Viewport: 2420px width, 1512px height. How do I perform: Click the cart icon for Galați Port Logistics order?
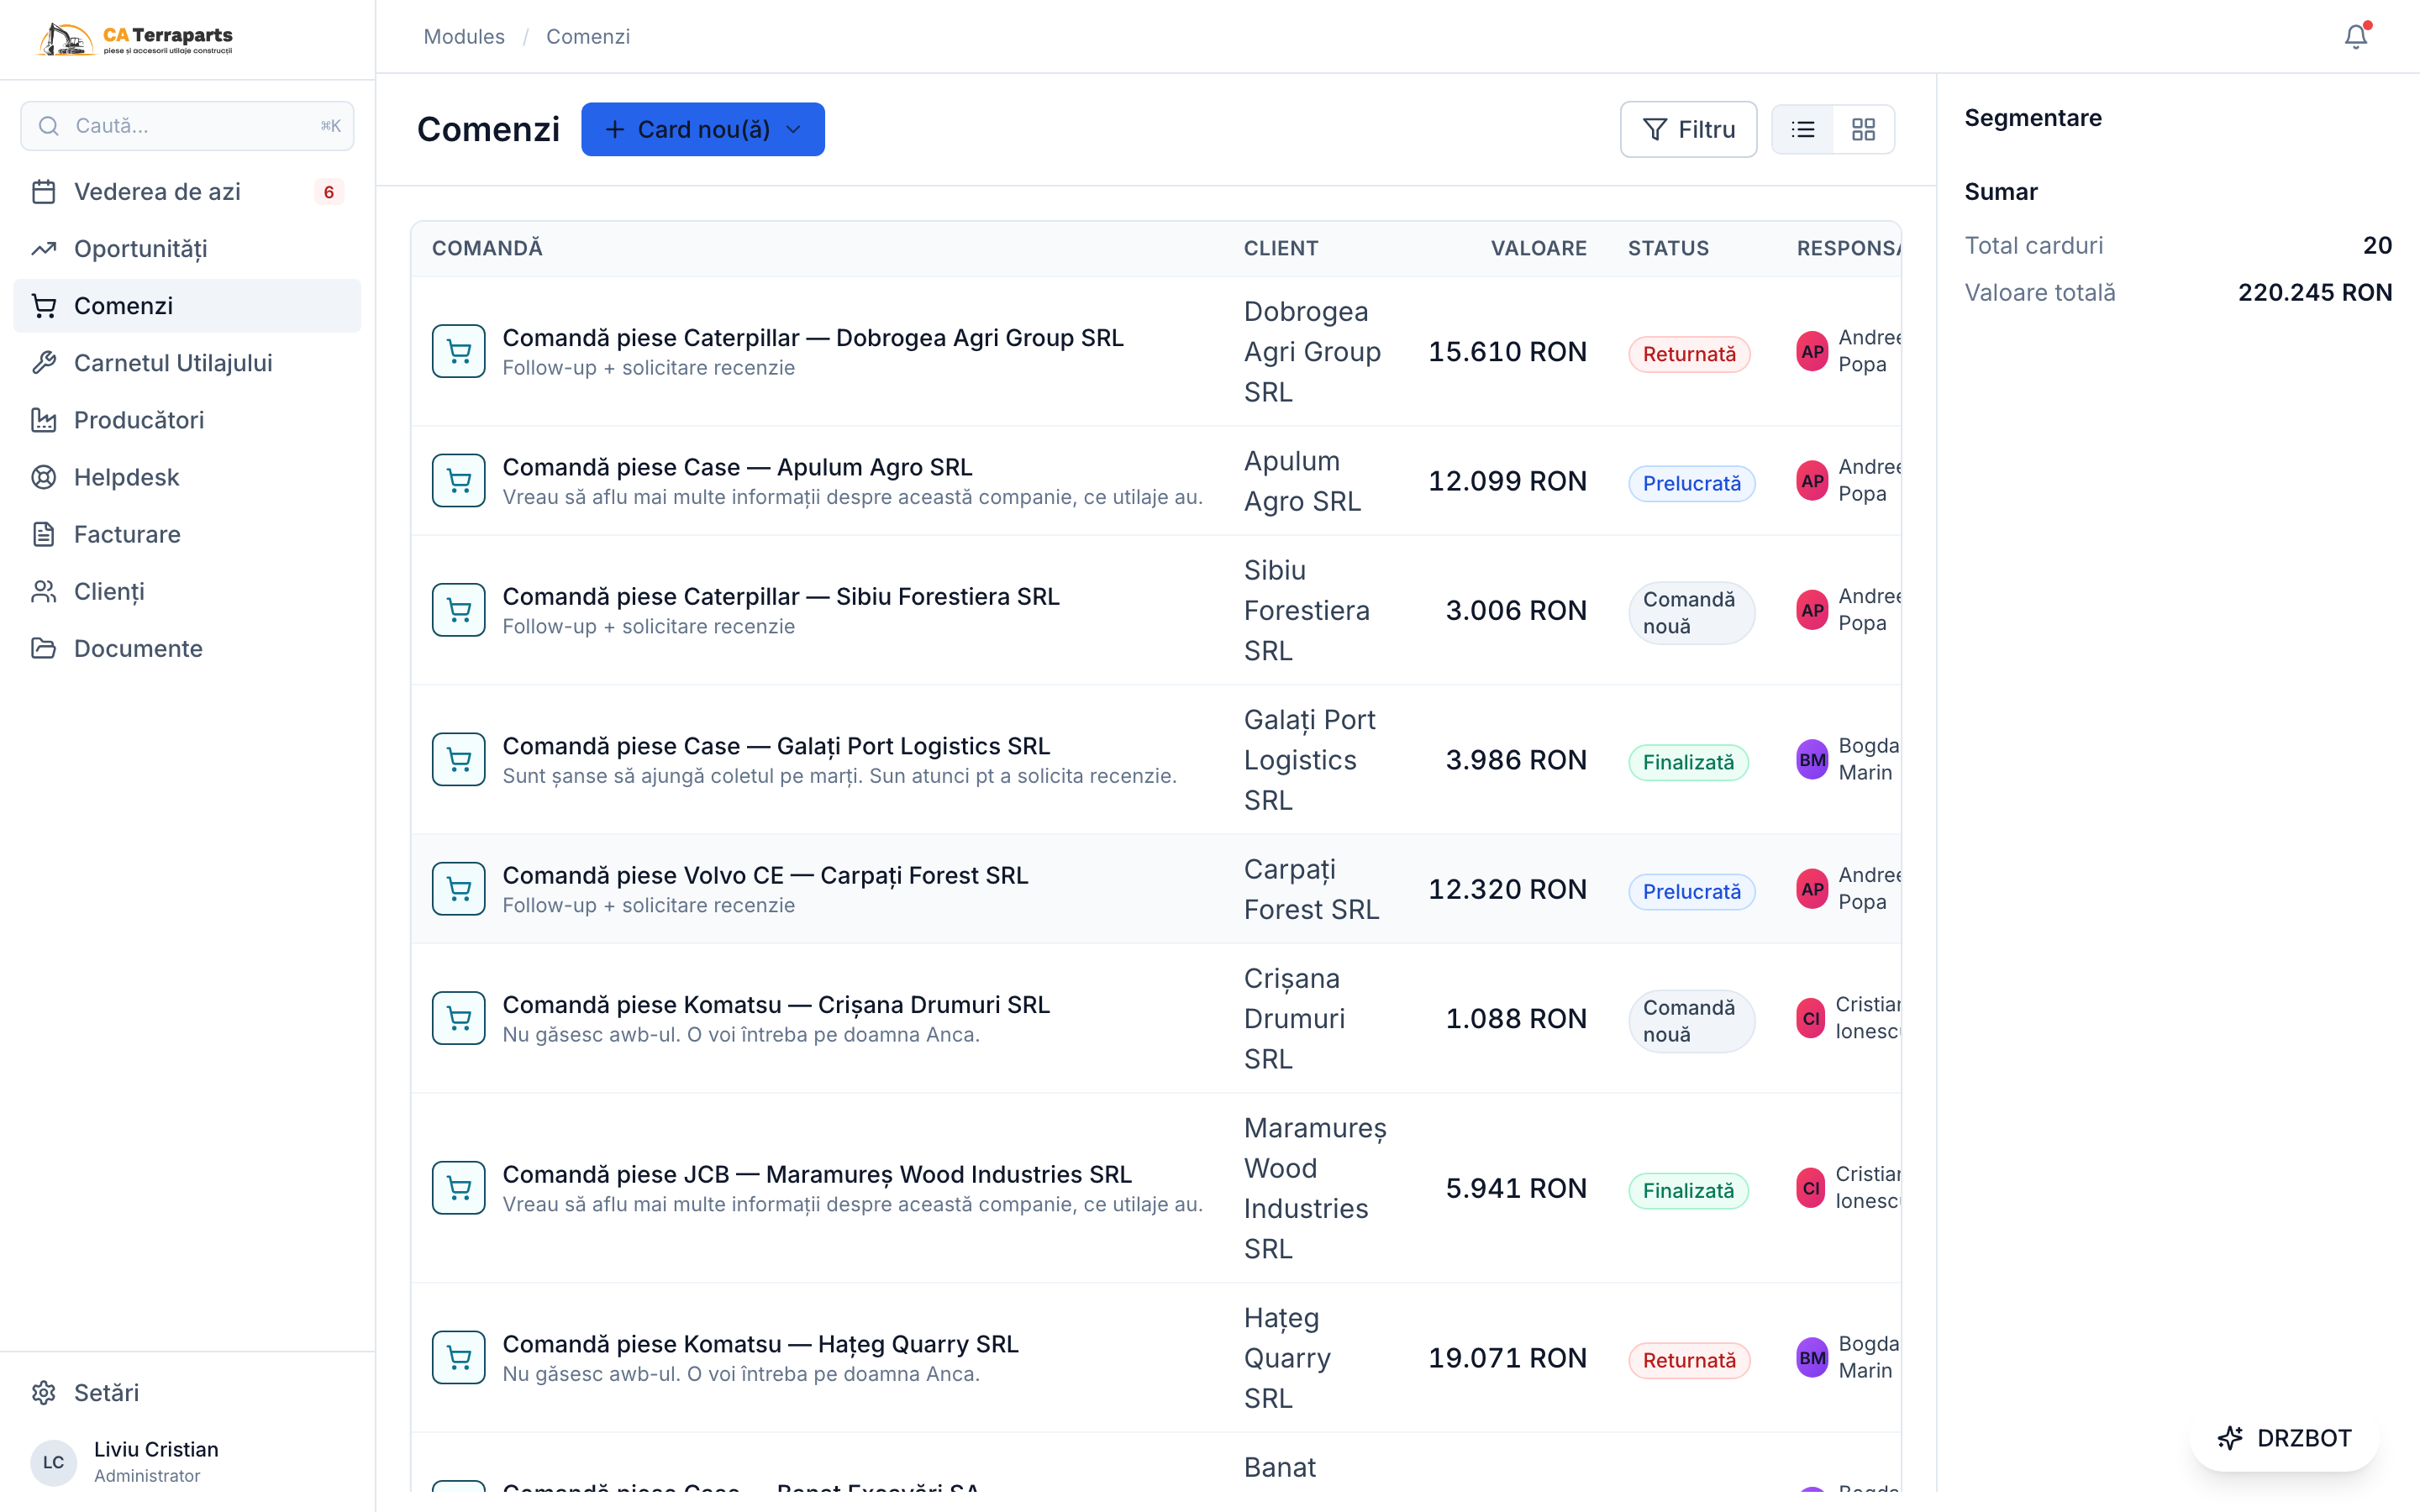click(459, 759)
